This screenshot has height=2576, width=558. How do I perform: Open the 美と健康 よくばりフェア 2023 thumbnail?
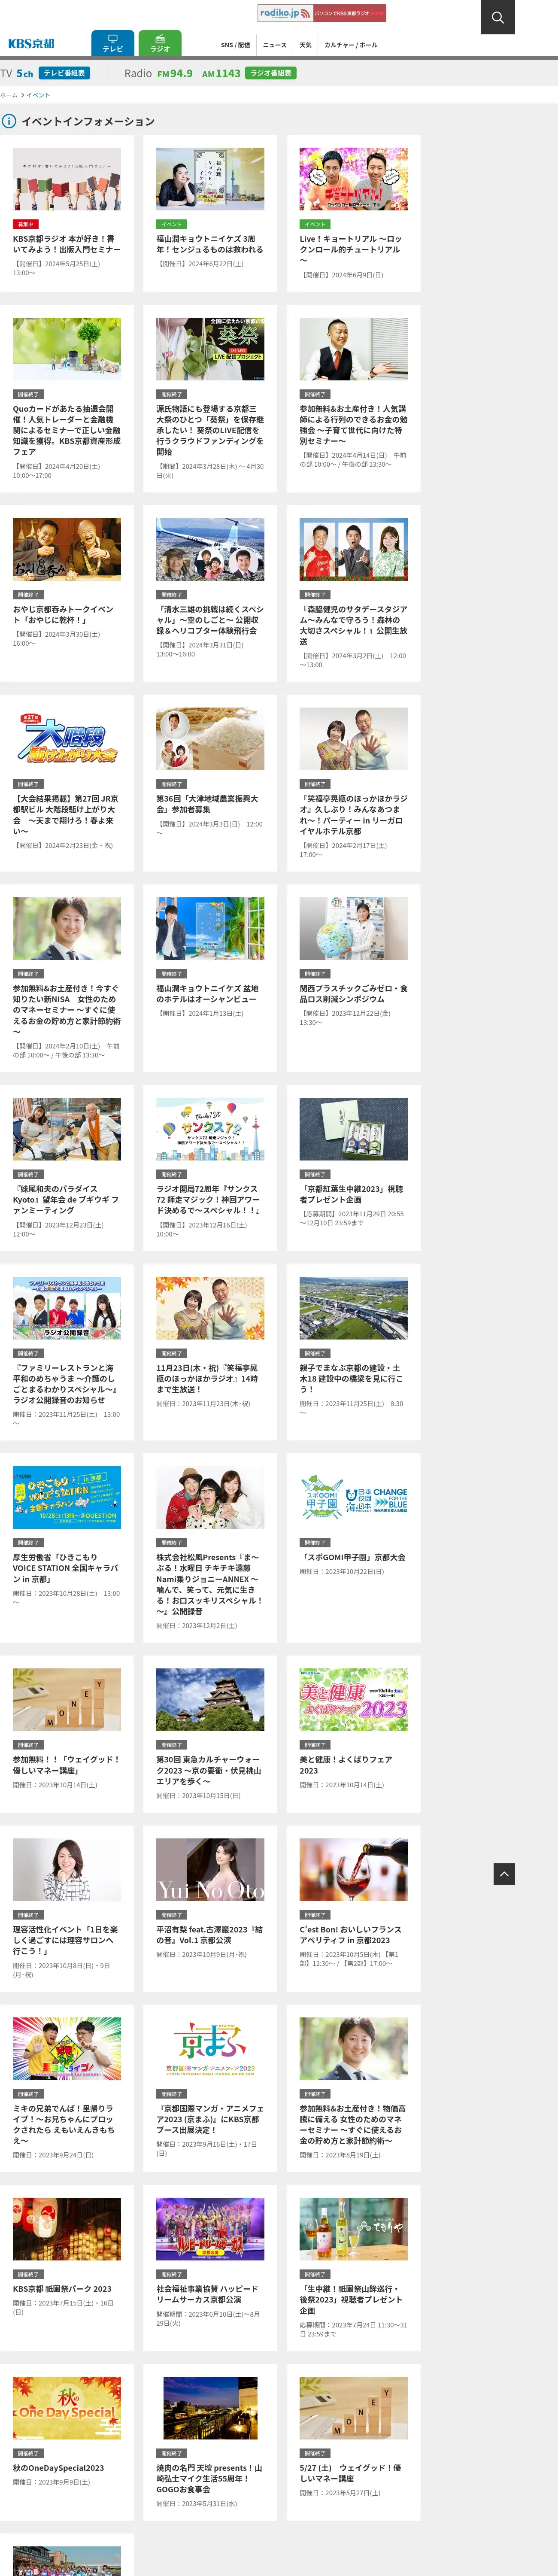tap(354, 1699)
